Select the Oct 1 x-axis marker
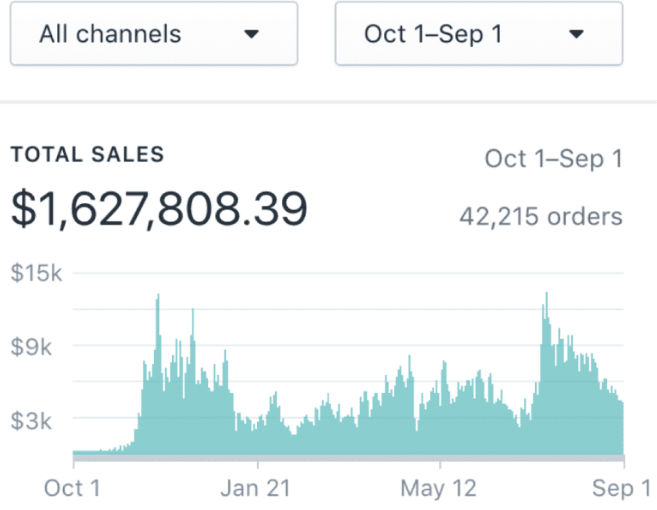Screen dimensions: 657x510 tap(72, 488)
